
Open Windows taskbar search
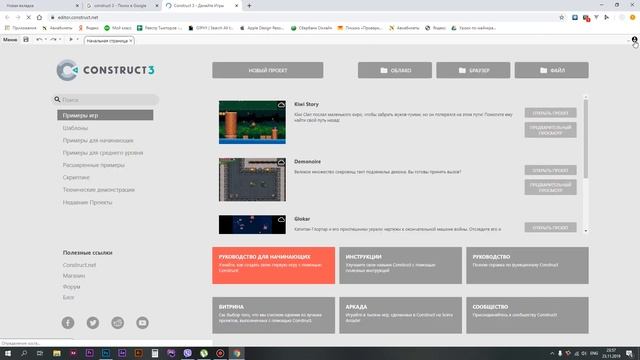tap(24, 353)
